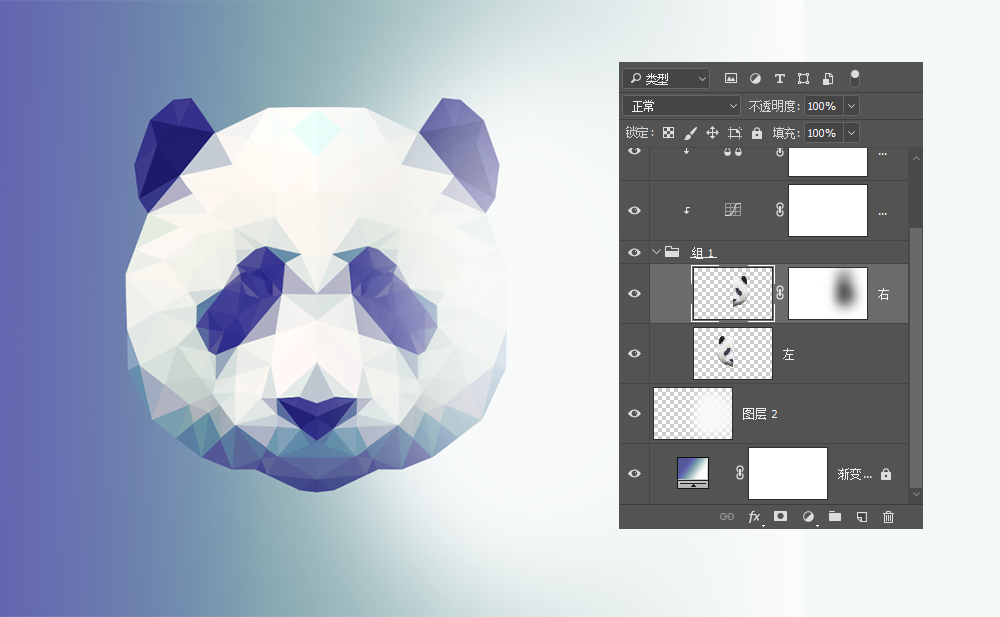Select the curves layer white mask thumbnail
The image size is (1000, 617).
click(x=828, y=211)
